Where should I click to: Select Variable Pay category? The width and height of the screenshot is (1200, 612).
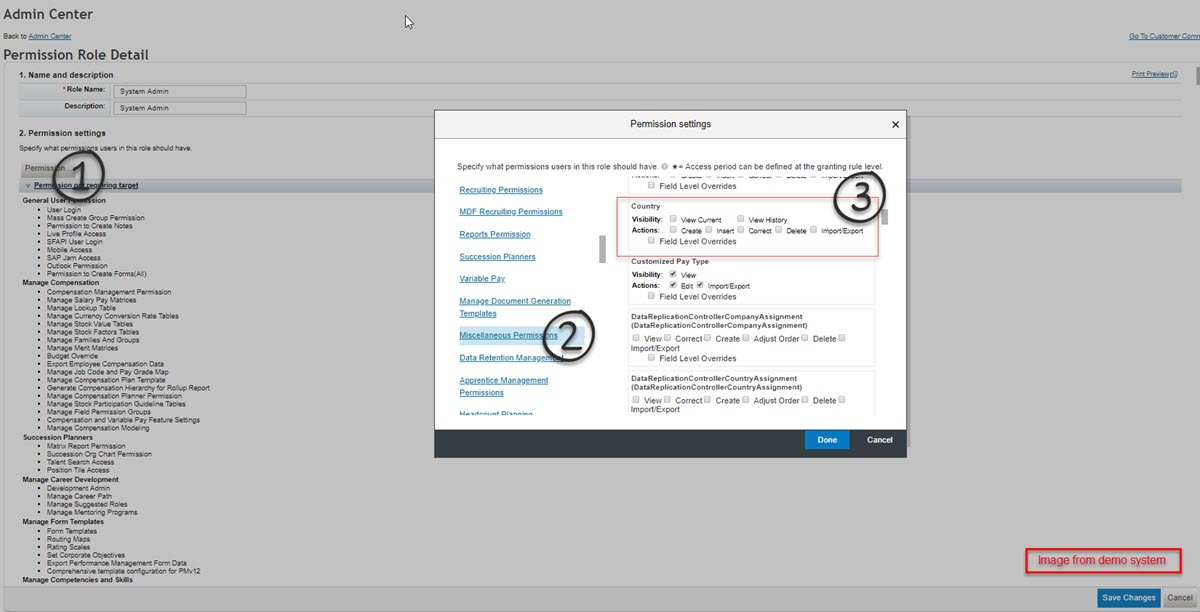click(482, 279)
